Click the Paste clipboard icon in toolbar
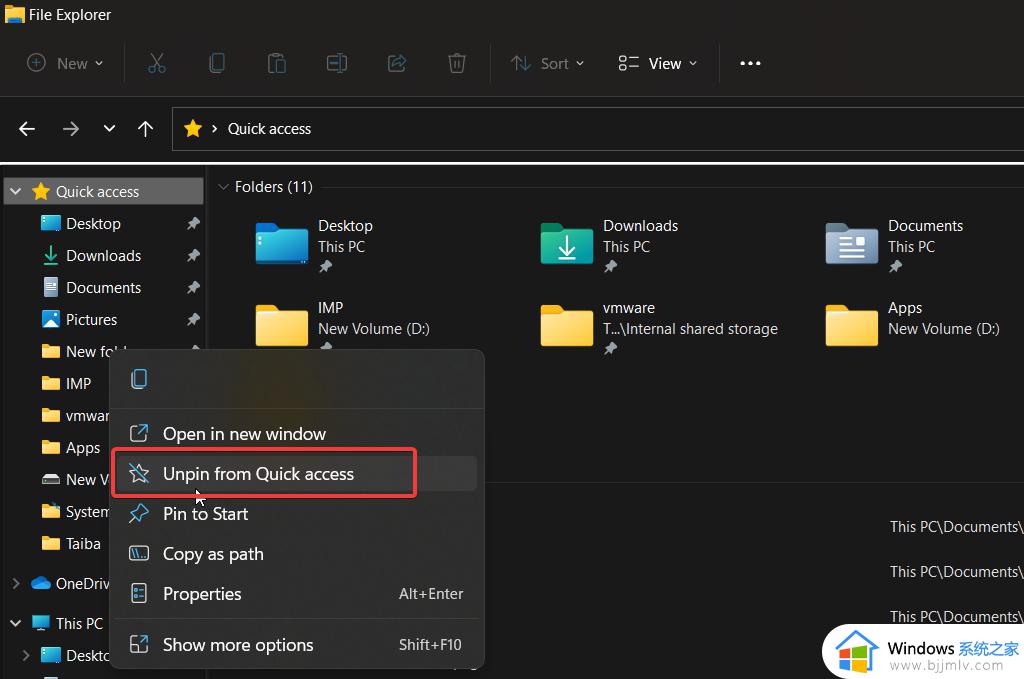Screen dimensions: 1024x679 (x=277, y=63)
